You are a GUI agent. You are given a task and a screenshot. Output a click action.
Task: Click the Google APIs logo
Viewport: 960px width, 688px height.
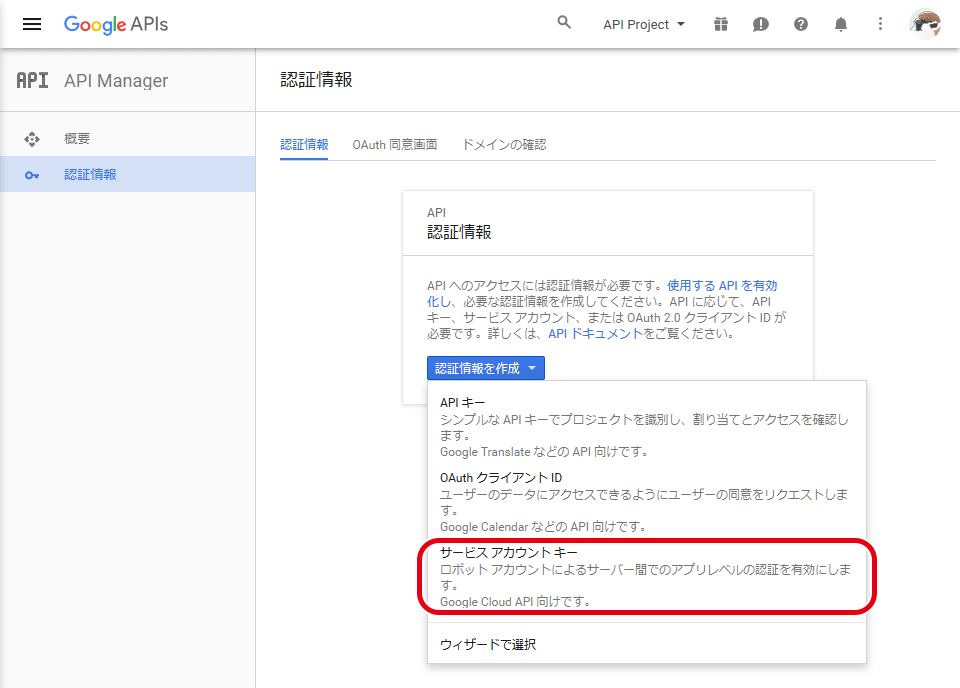116,24
